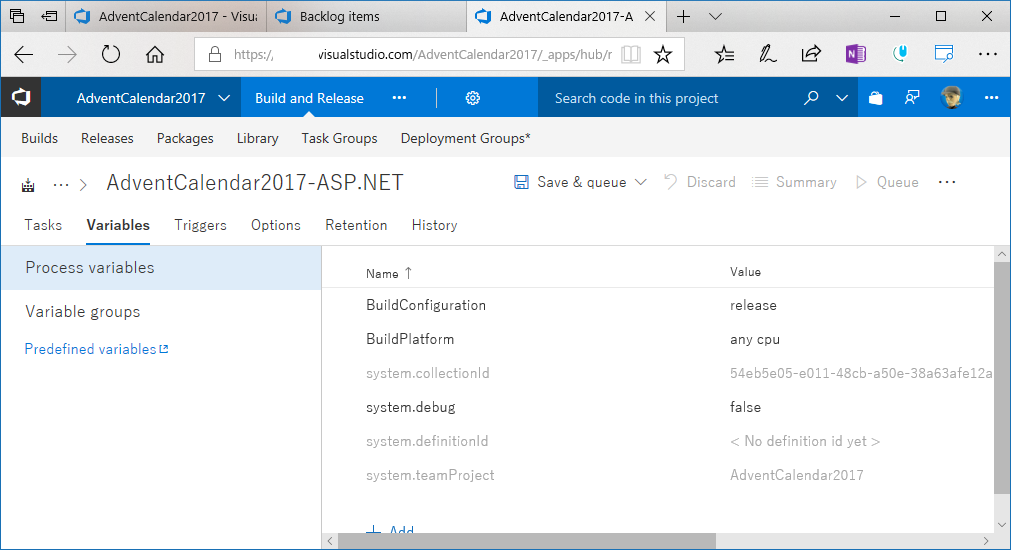Viewport: 1011px width, 550px height.
Task: Open the user profile avatar
Action: pos(951,98)
